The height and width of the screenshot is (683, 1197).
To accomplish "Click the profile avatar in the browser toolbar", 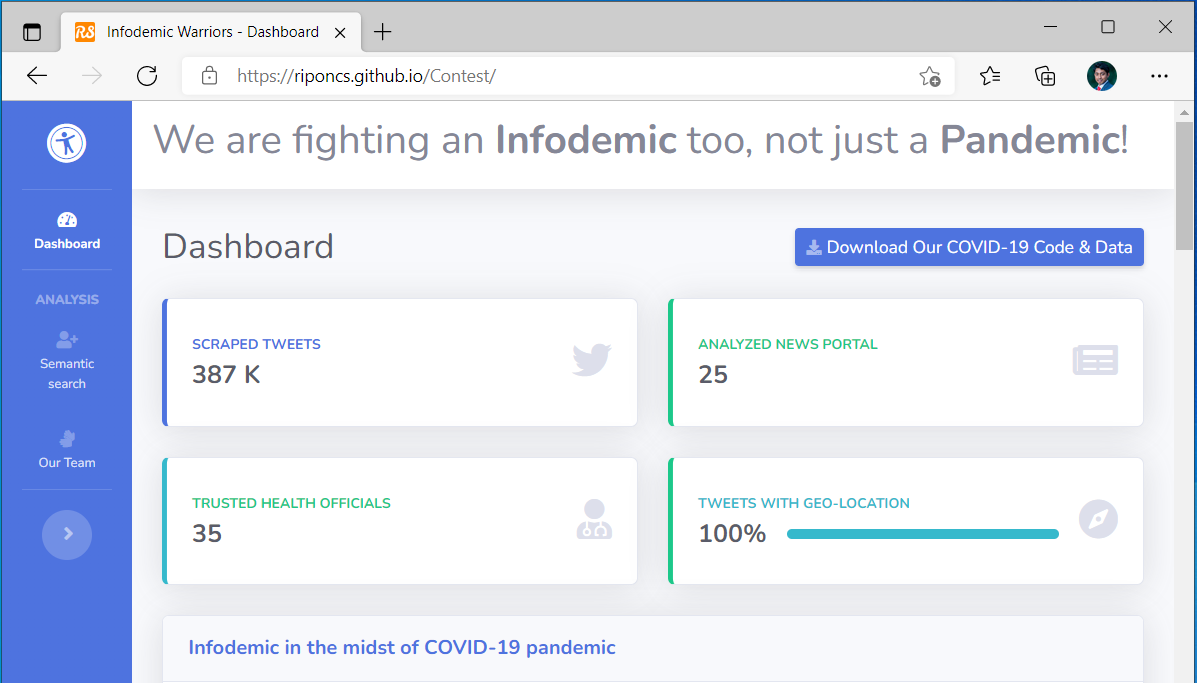I will tap(1101, 75).
